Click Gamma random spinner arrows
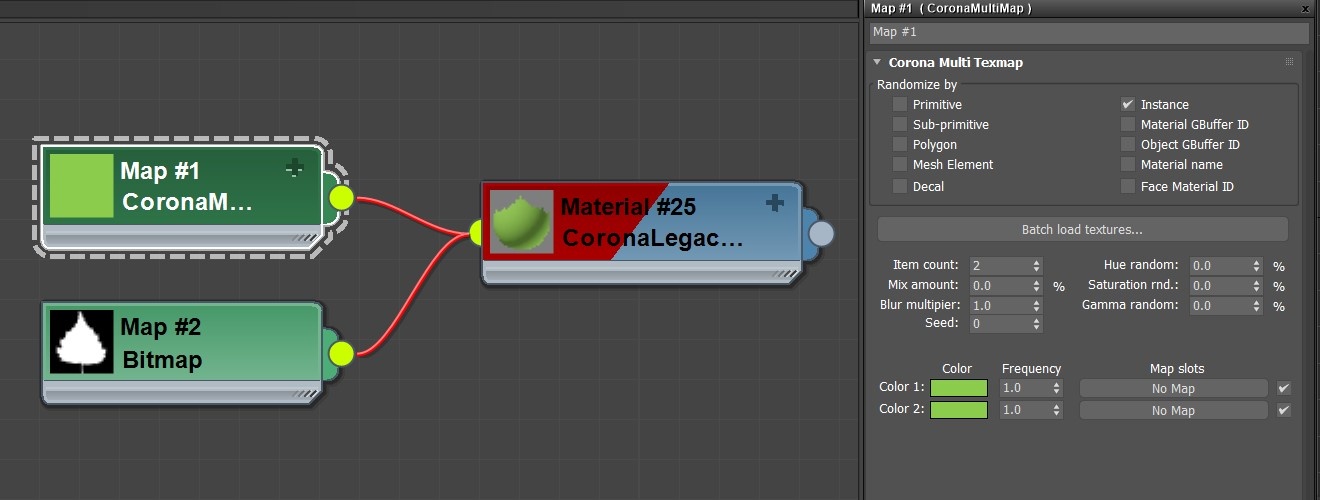The width and height of the screenshot is (1320, 500). pos(1256,306)
